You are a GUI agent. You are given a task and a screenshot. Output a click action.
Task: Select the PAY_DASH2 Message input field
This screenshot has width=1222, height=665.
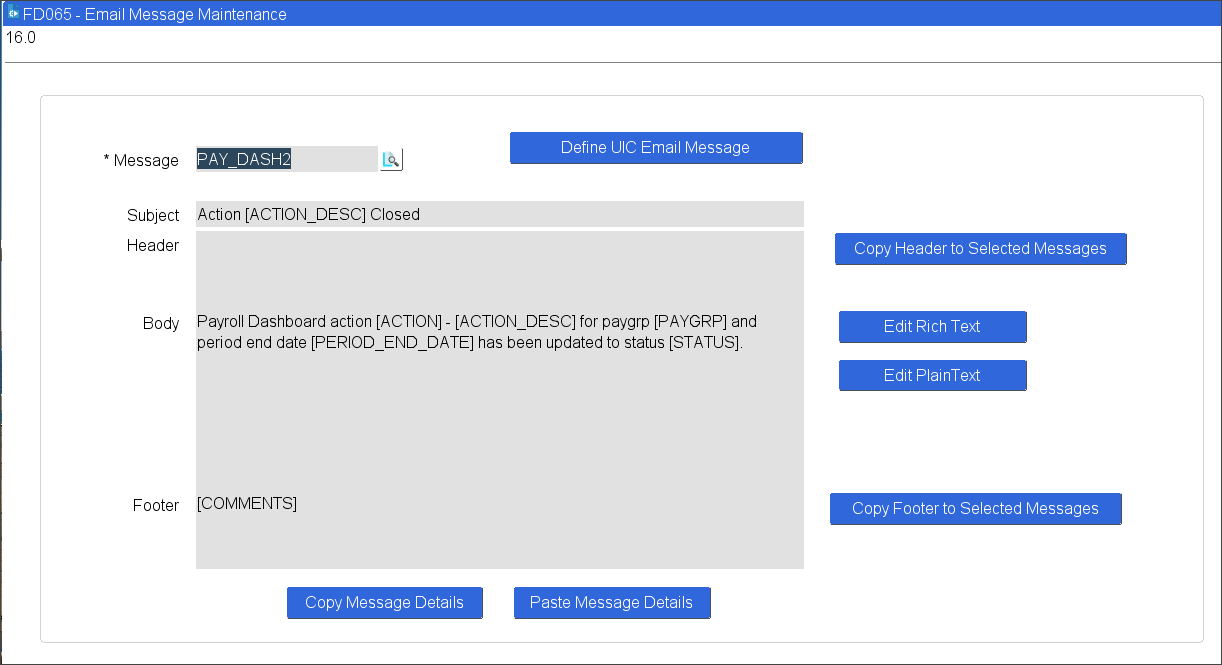click(286, 159)
